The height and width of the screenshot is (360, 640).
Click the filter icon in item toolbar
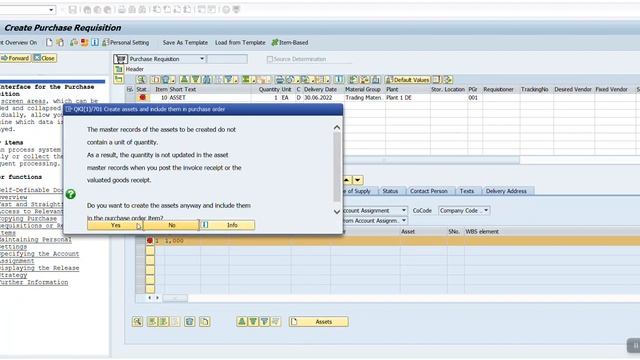click(x=229, y=80)
